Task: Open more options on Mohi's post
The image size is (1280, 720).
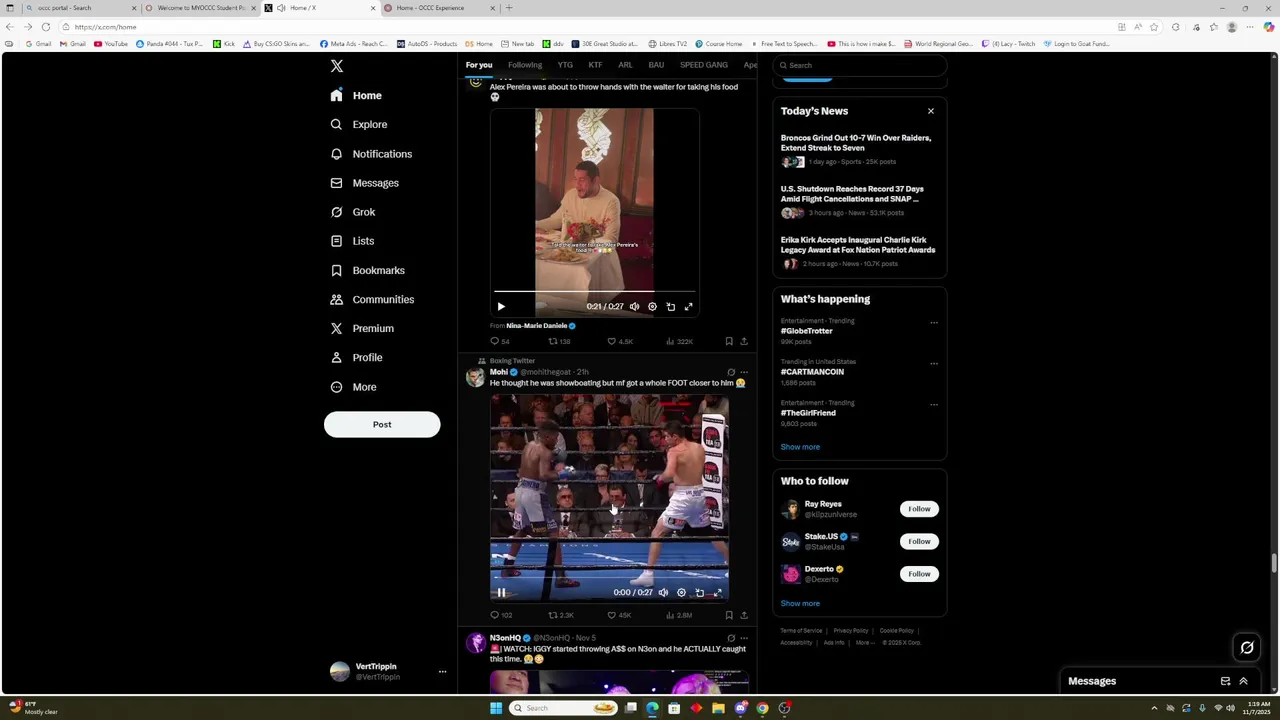Action: coord(743,372)
